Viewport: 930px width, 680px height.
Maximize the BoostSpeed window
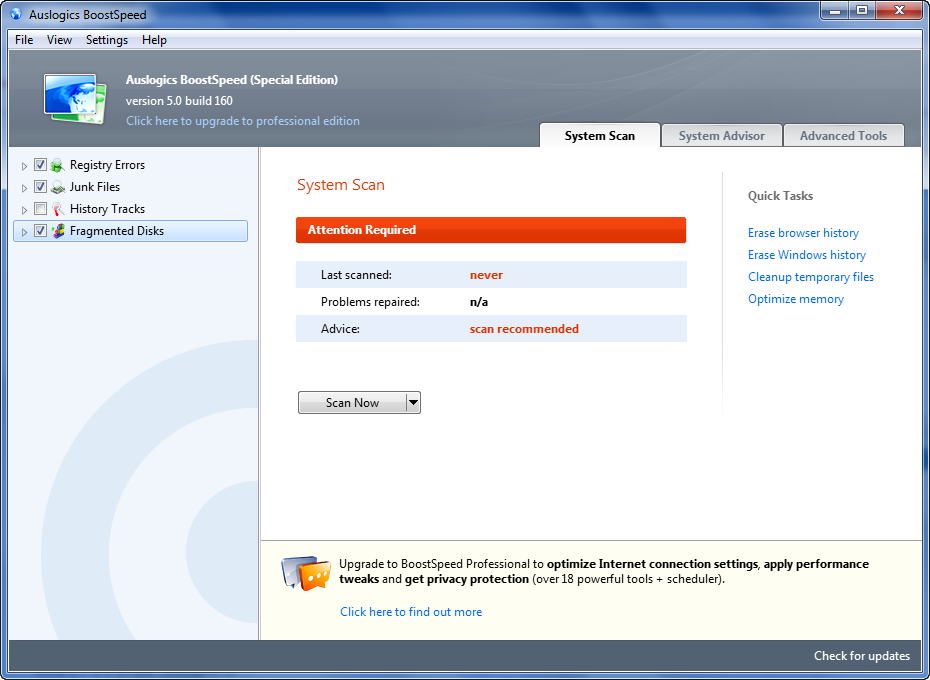(x=862, y=11)
